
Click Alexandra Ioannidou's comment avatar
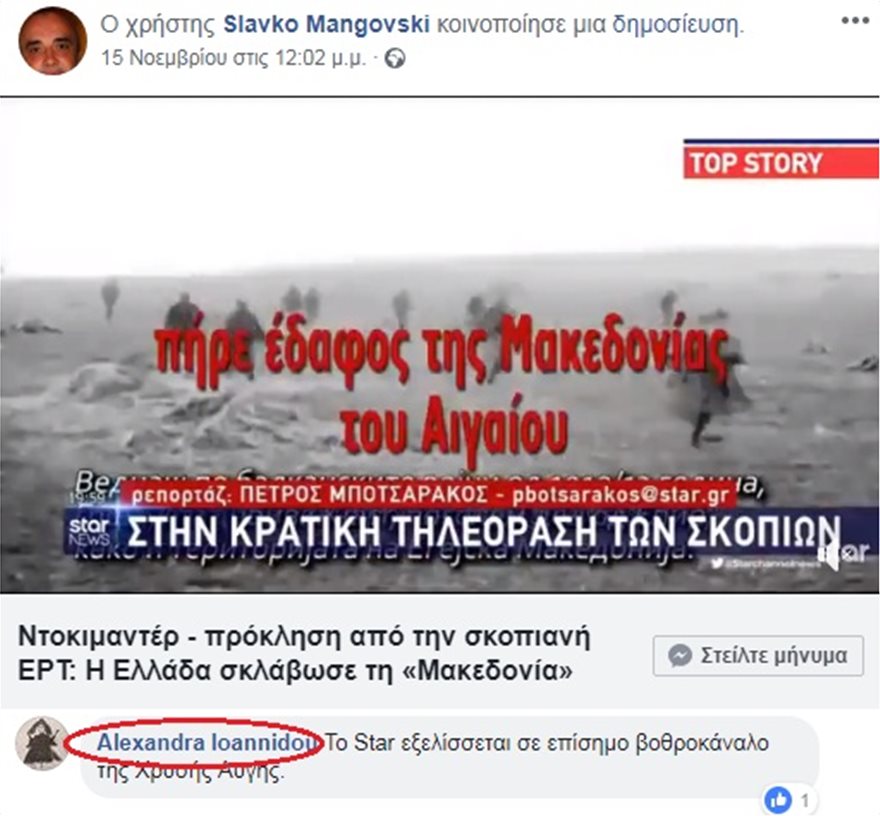tap(41, 743)
